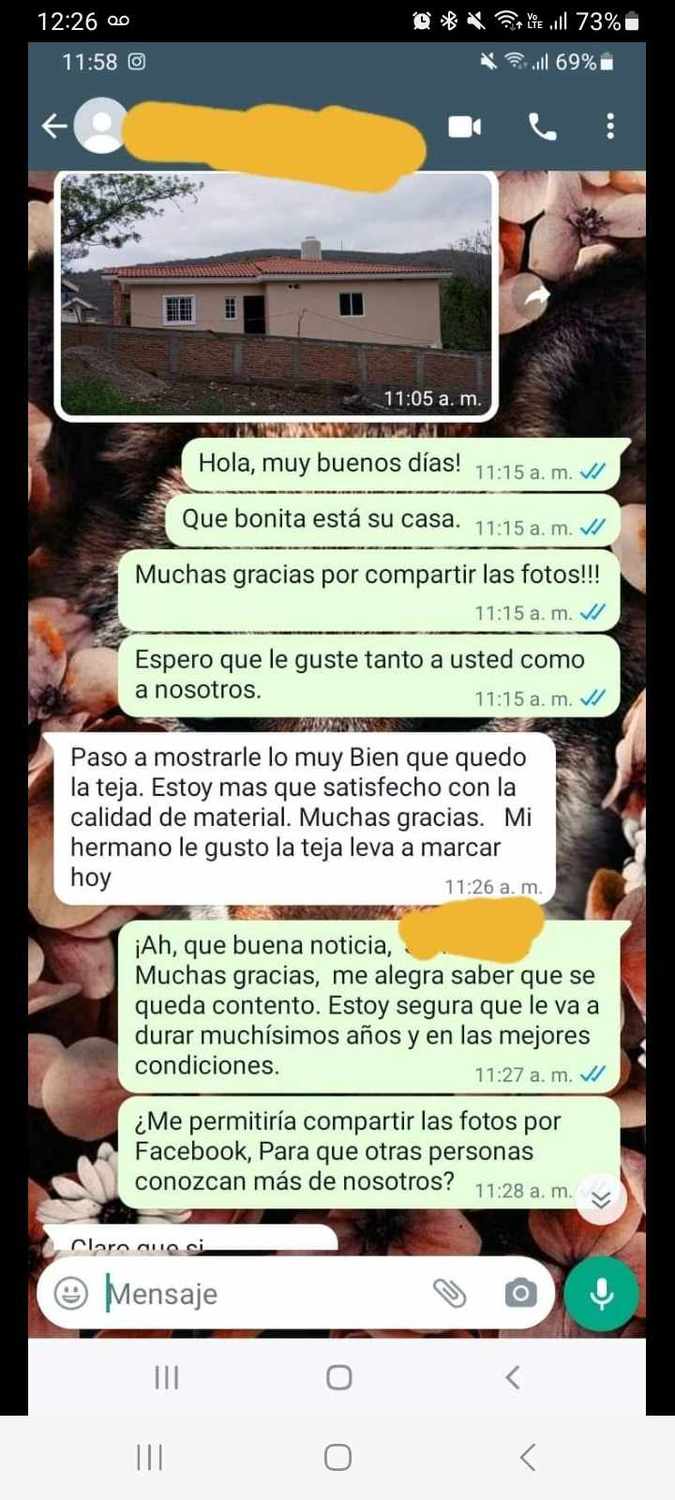
Task: Open the house photo thumbnail
Action: [x=275, y=296]
